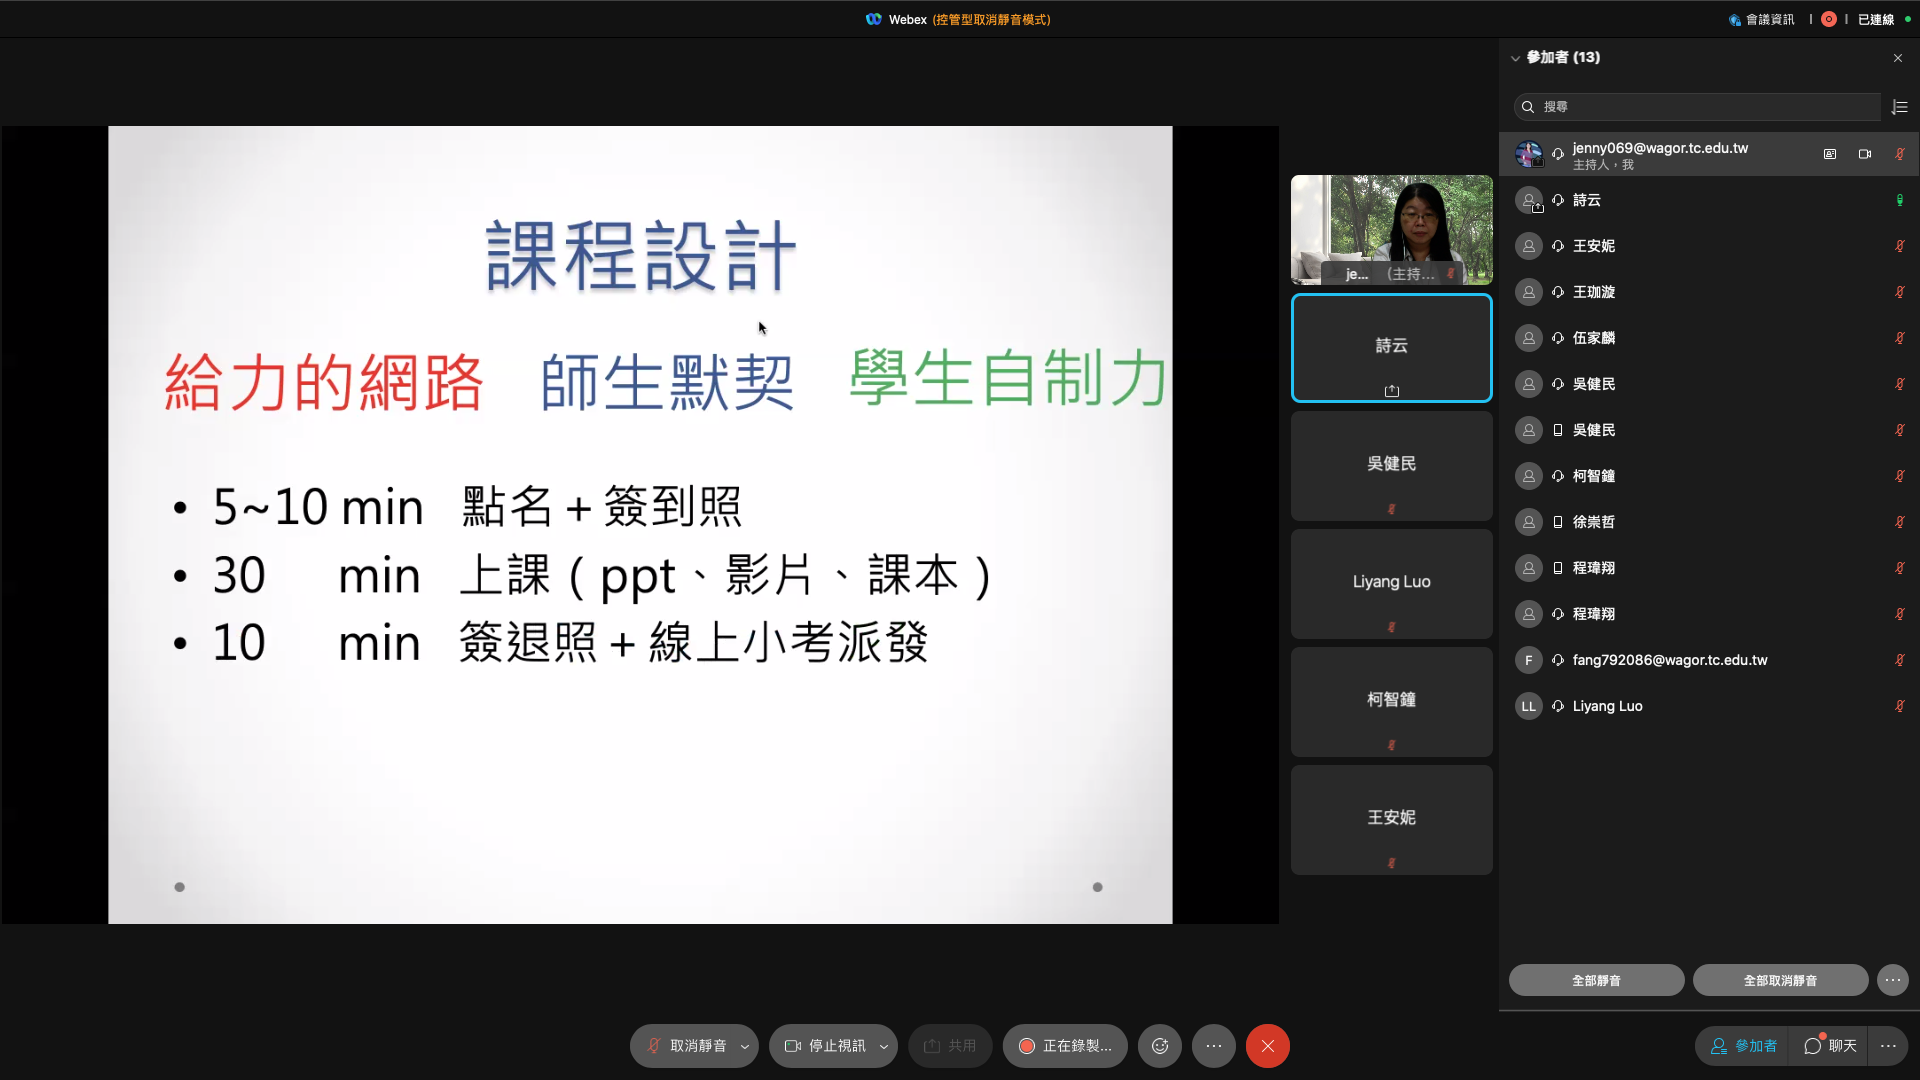Stop the camera with 停止視訊
1920x1080 pixels.
[x=825, y=1046]
